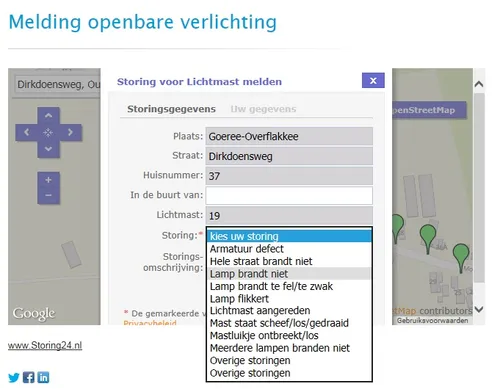Screen dimensions: 500x389
Task: Click the 'In de buurt van' field
Action: point(289,195)
